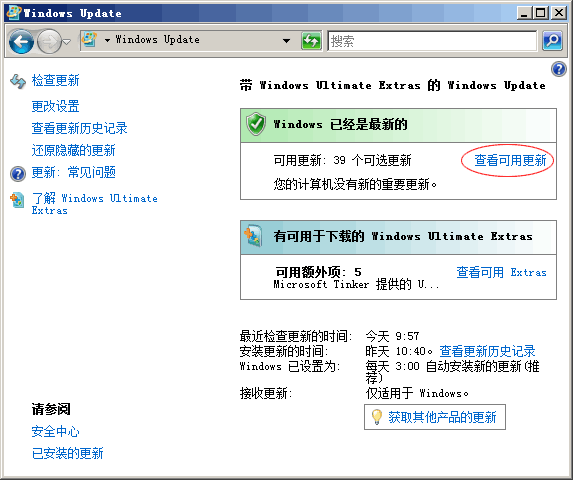Click the Windows 已经是最新的 heading
This screenshot has width=573, height=480.
[x=340, y=125]
